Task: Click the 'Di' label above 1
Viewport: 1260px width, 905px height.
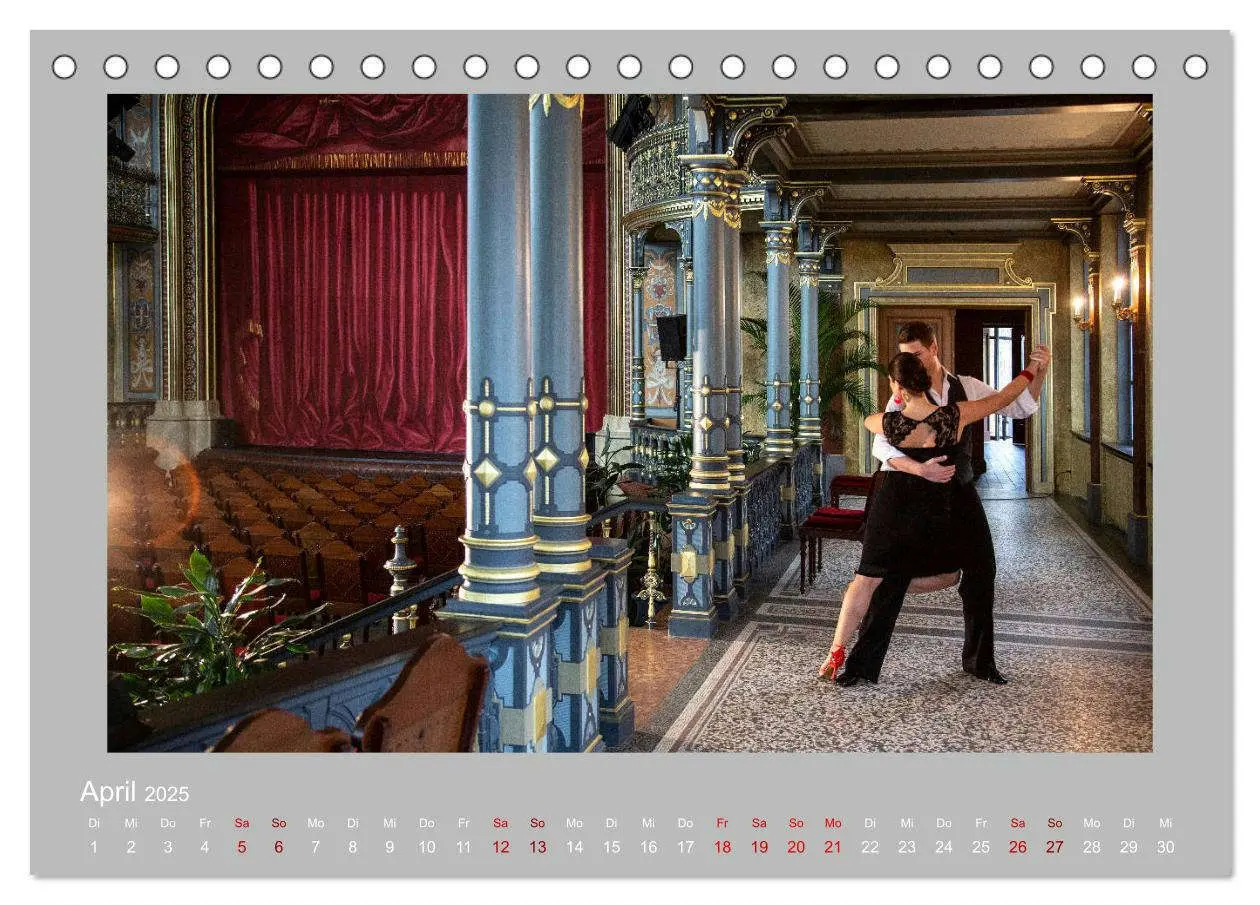Action: tap(94, 823)
